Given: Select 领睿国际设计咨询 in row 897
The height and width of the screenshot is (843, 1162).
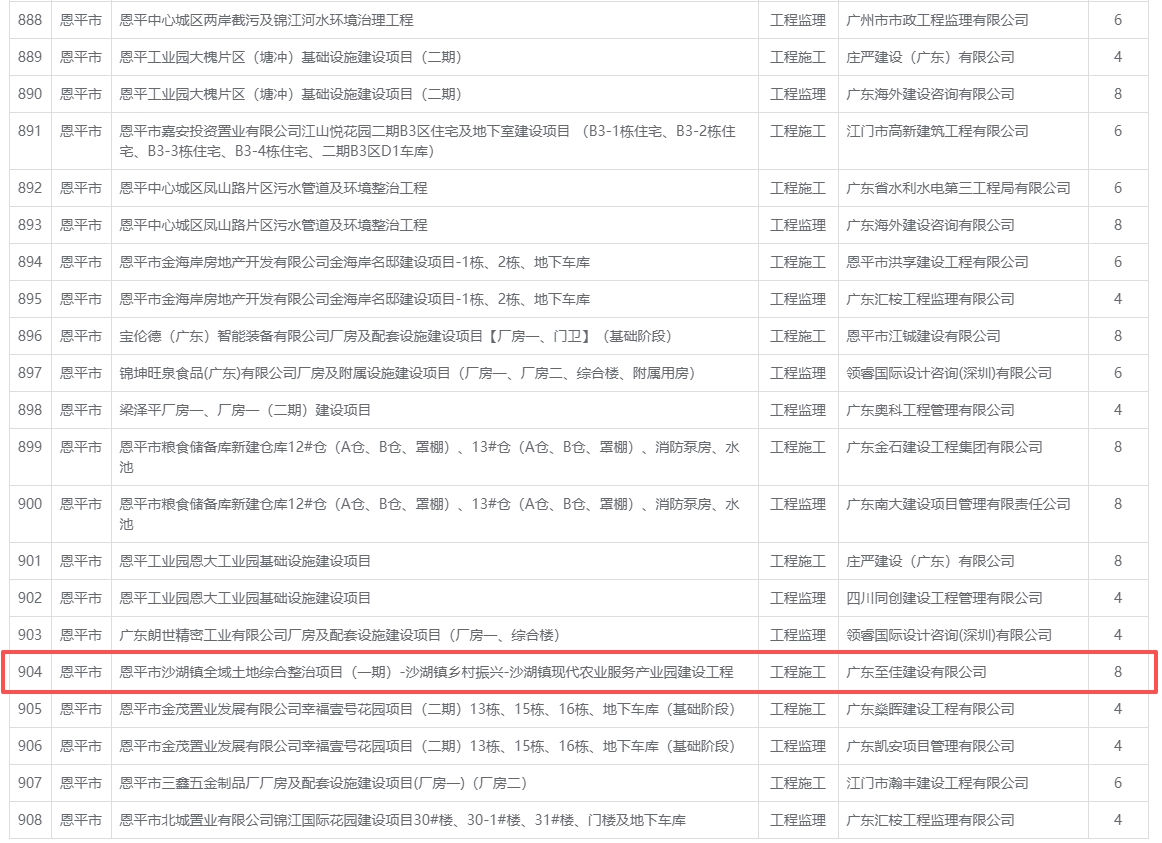Looking at the screenshot, I should 949,373.
